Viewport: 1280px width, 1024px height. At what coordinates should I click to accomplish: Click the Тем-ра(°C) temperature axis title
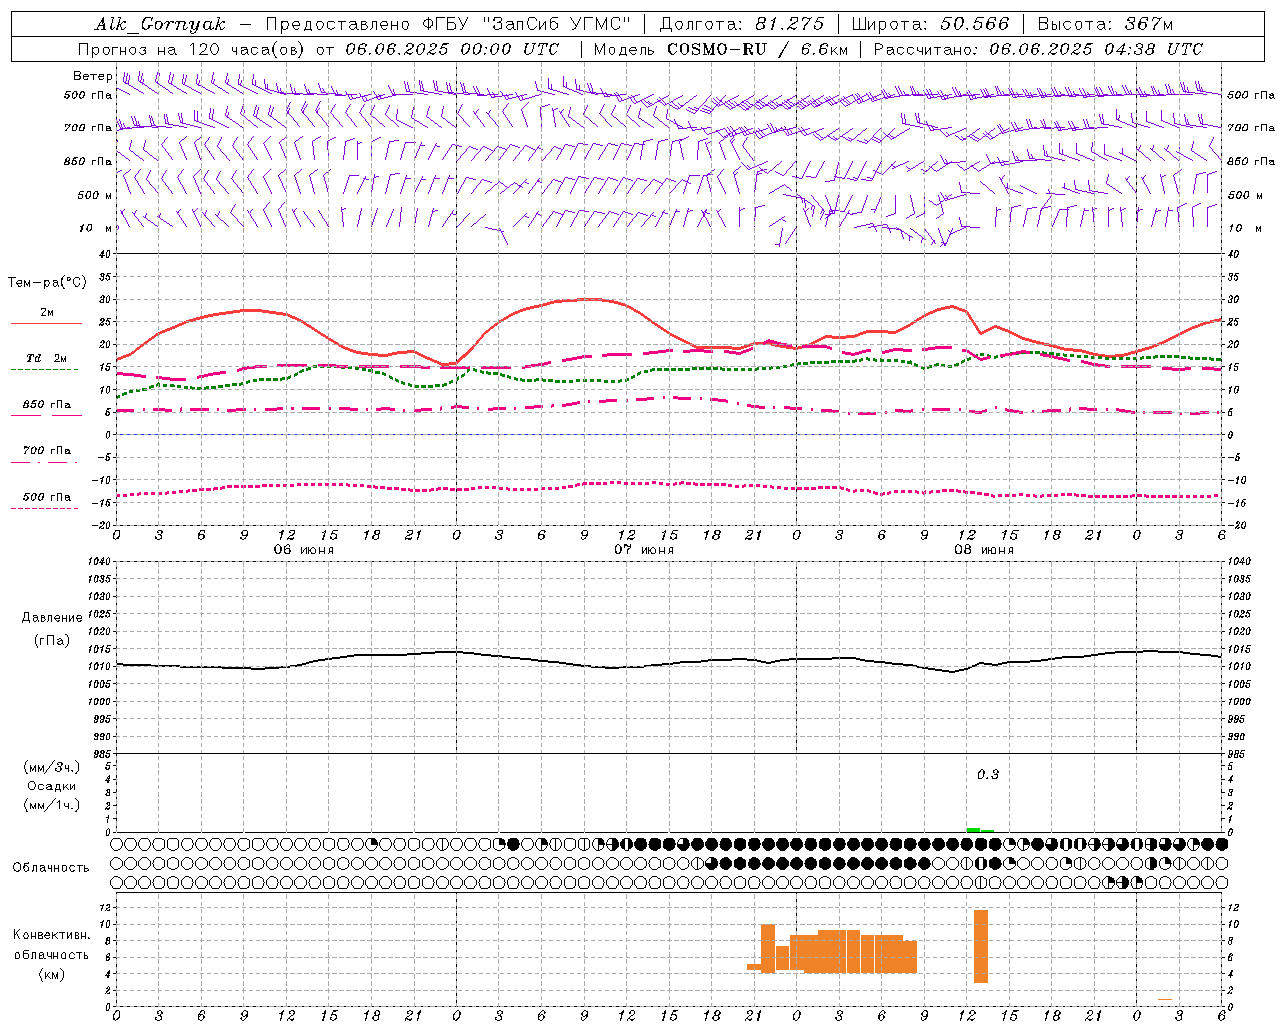[47, 283]
